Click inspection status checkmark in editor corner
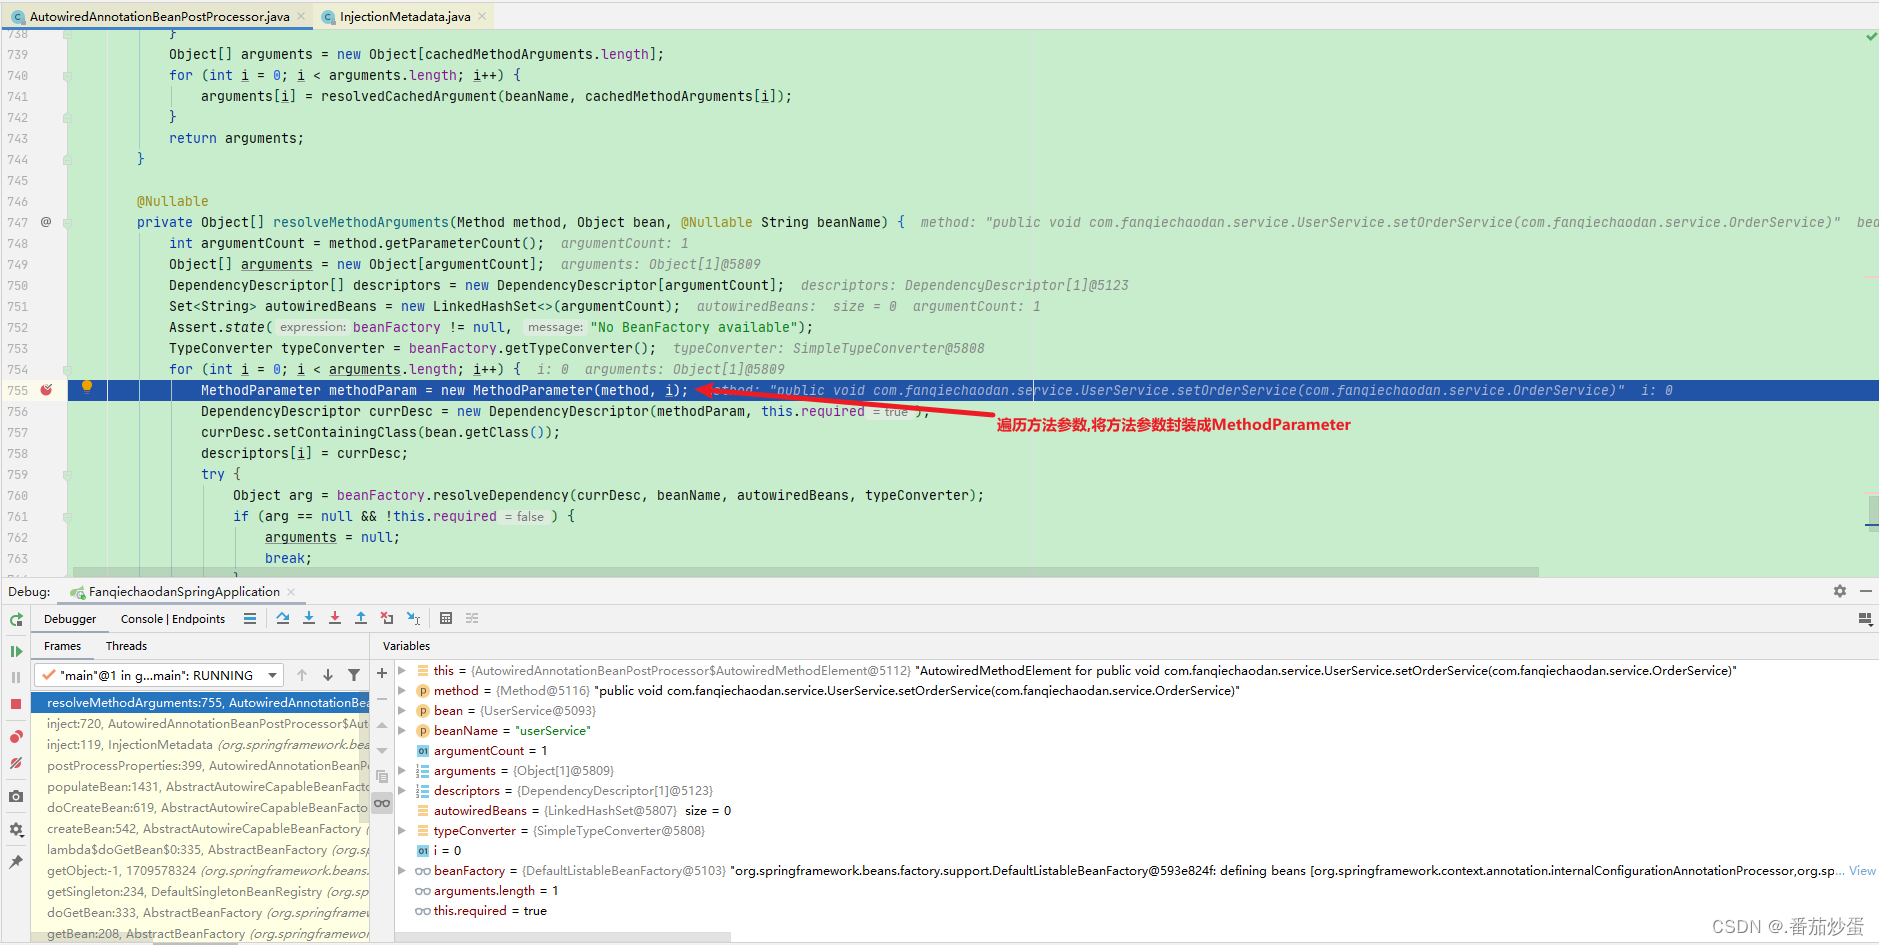 point(1871,37)
